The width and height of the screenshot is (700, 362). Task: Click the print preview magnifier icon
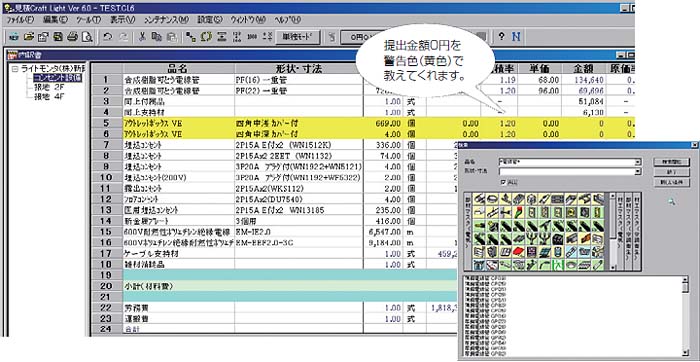coord(88,37)
